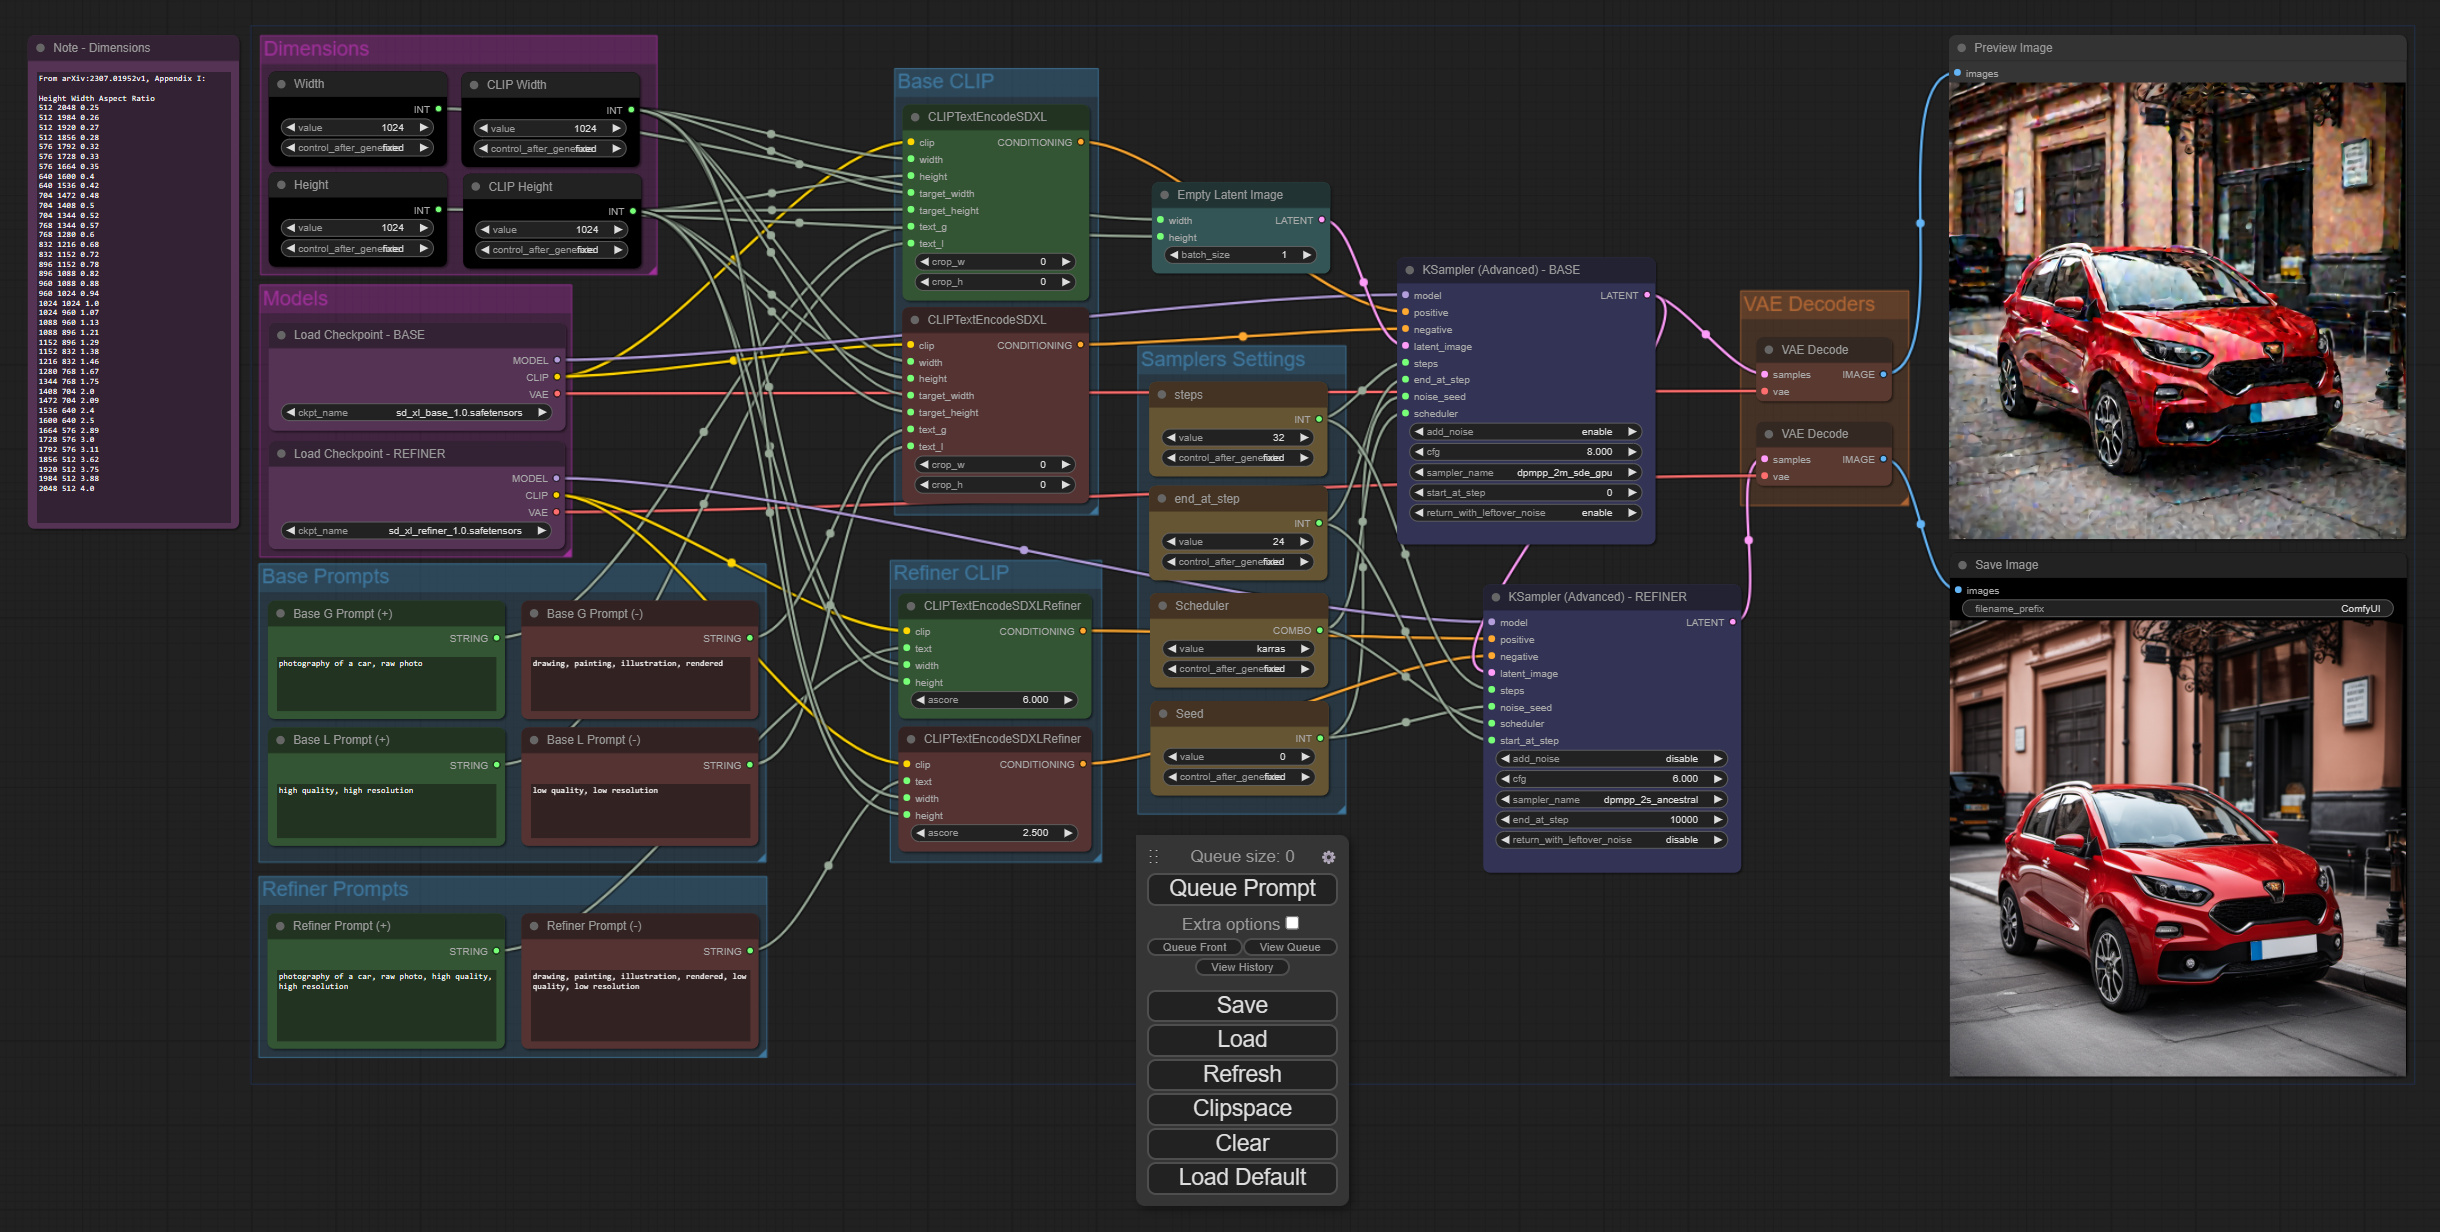Grab the queue panel drag handle
The image size is (2440, 1232).
[1153, 857]
